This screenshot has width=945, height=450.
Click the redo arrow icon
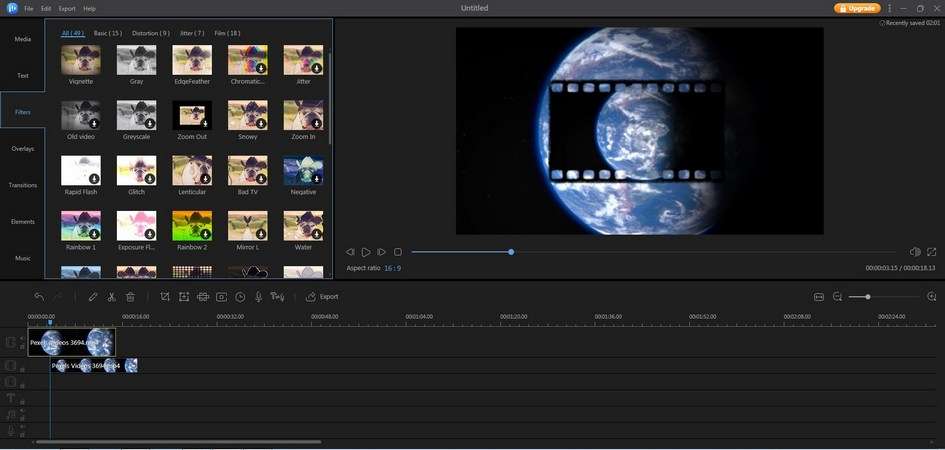point(58,296)
